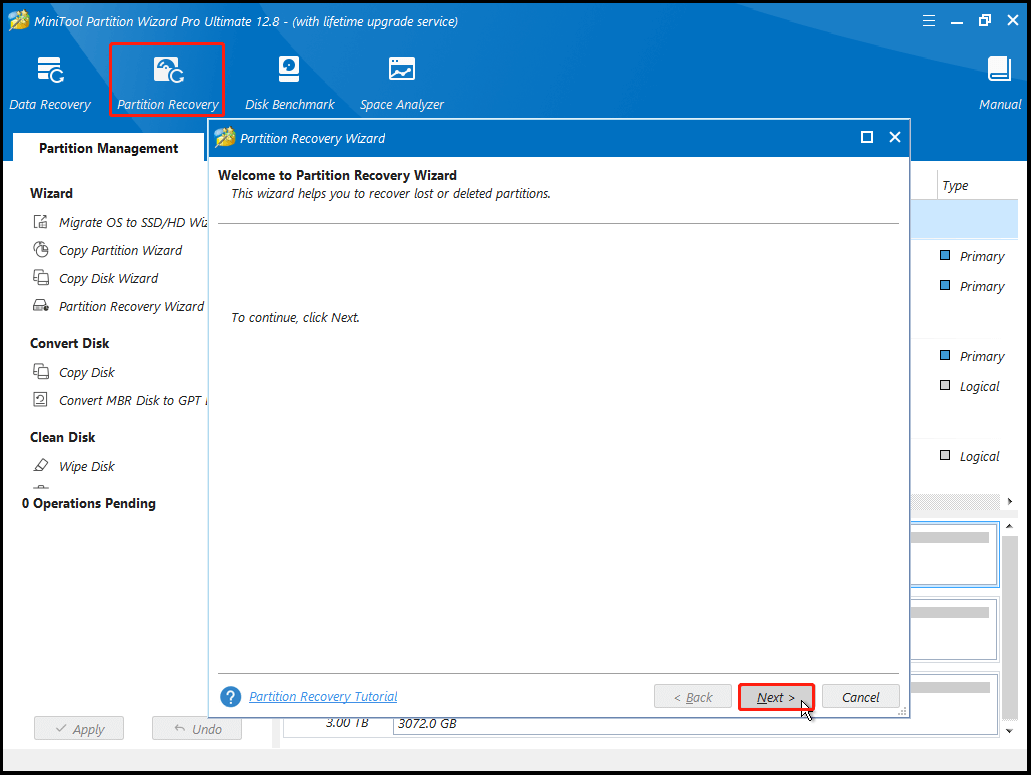
Task: Click the Type column header
Action: [955, 185]
